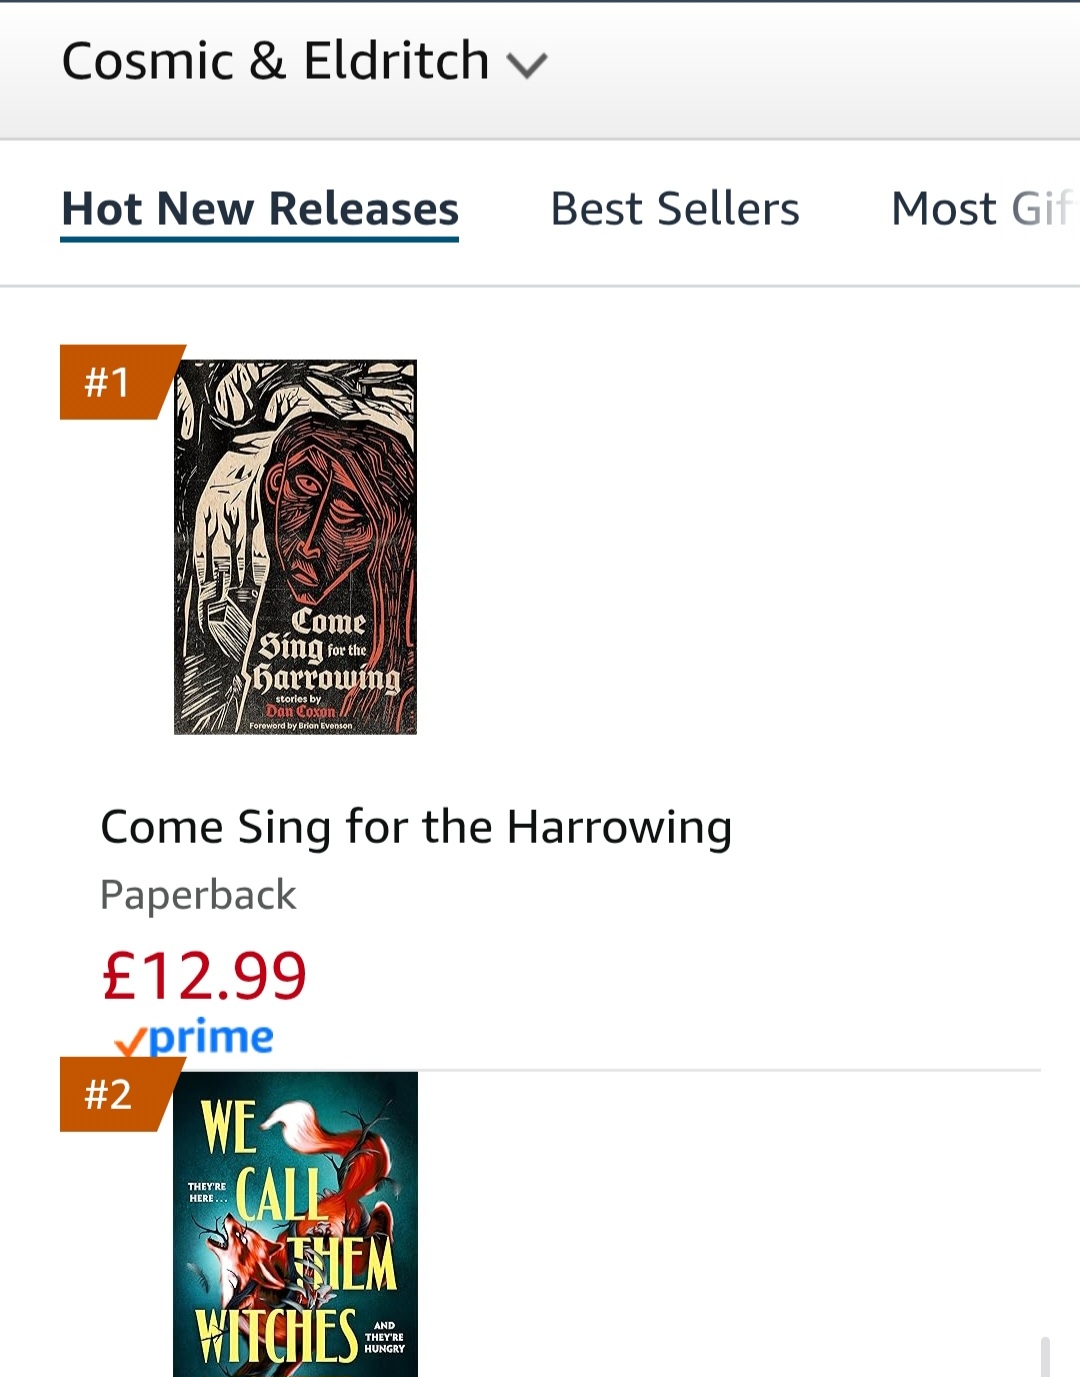Click the £12.99 price

tap(204, 975)
